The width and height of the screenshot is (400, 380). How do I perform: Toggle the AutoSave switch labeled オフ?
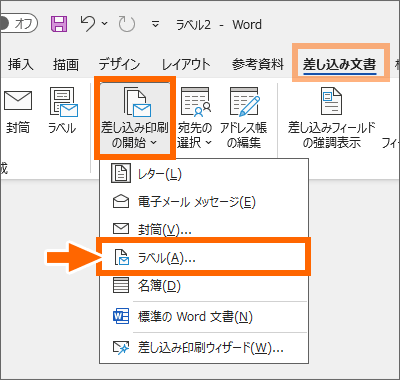pyautogui.click(x=19, y=24)
